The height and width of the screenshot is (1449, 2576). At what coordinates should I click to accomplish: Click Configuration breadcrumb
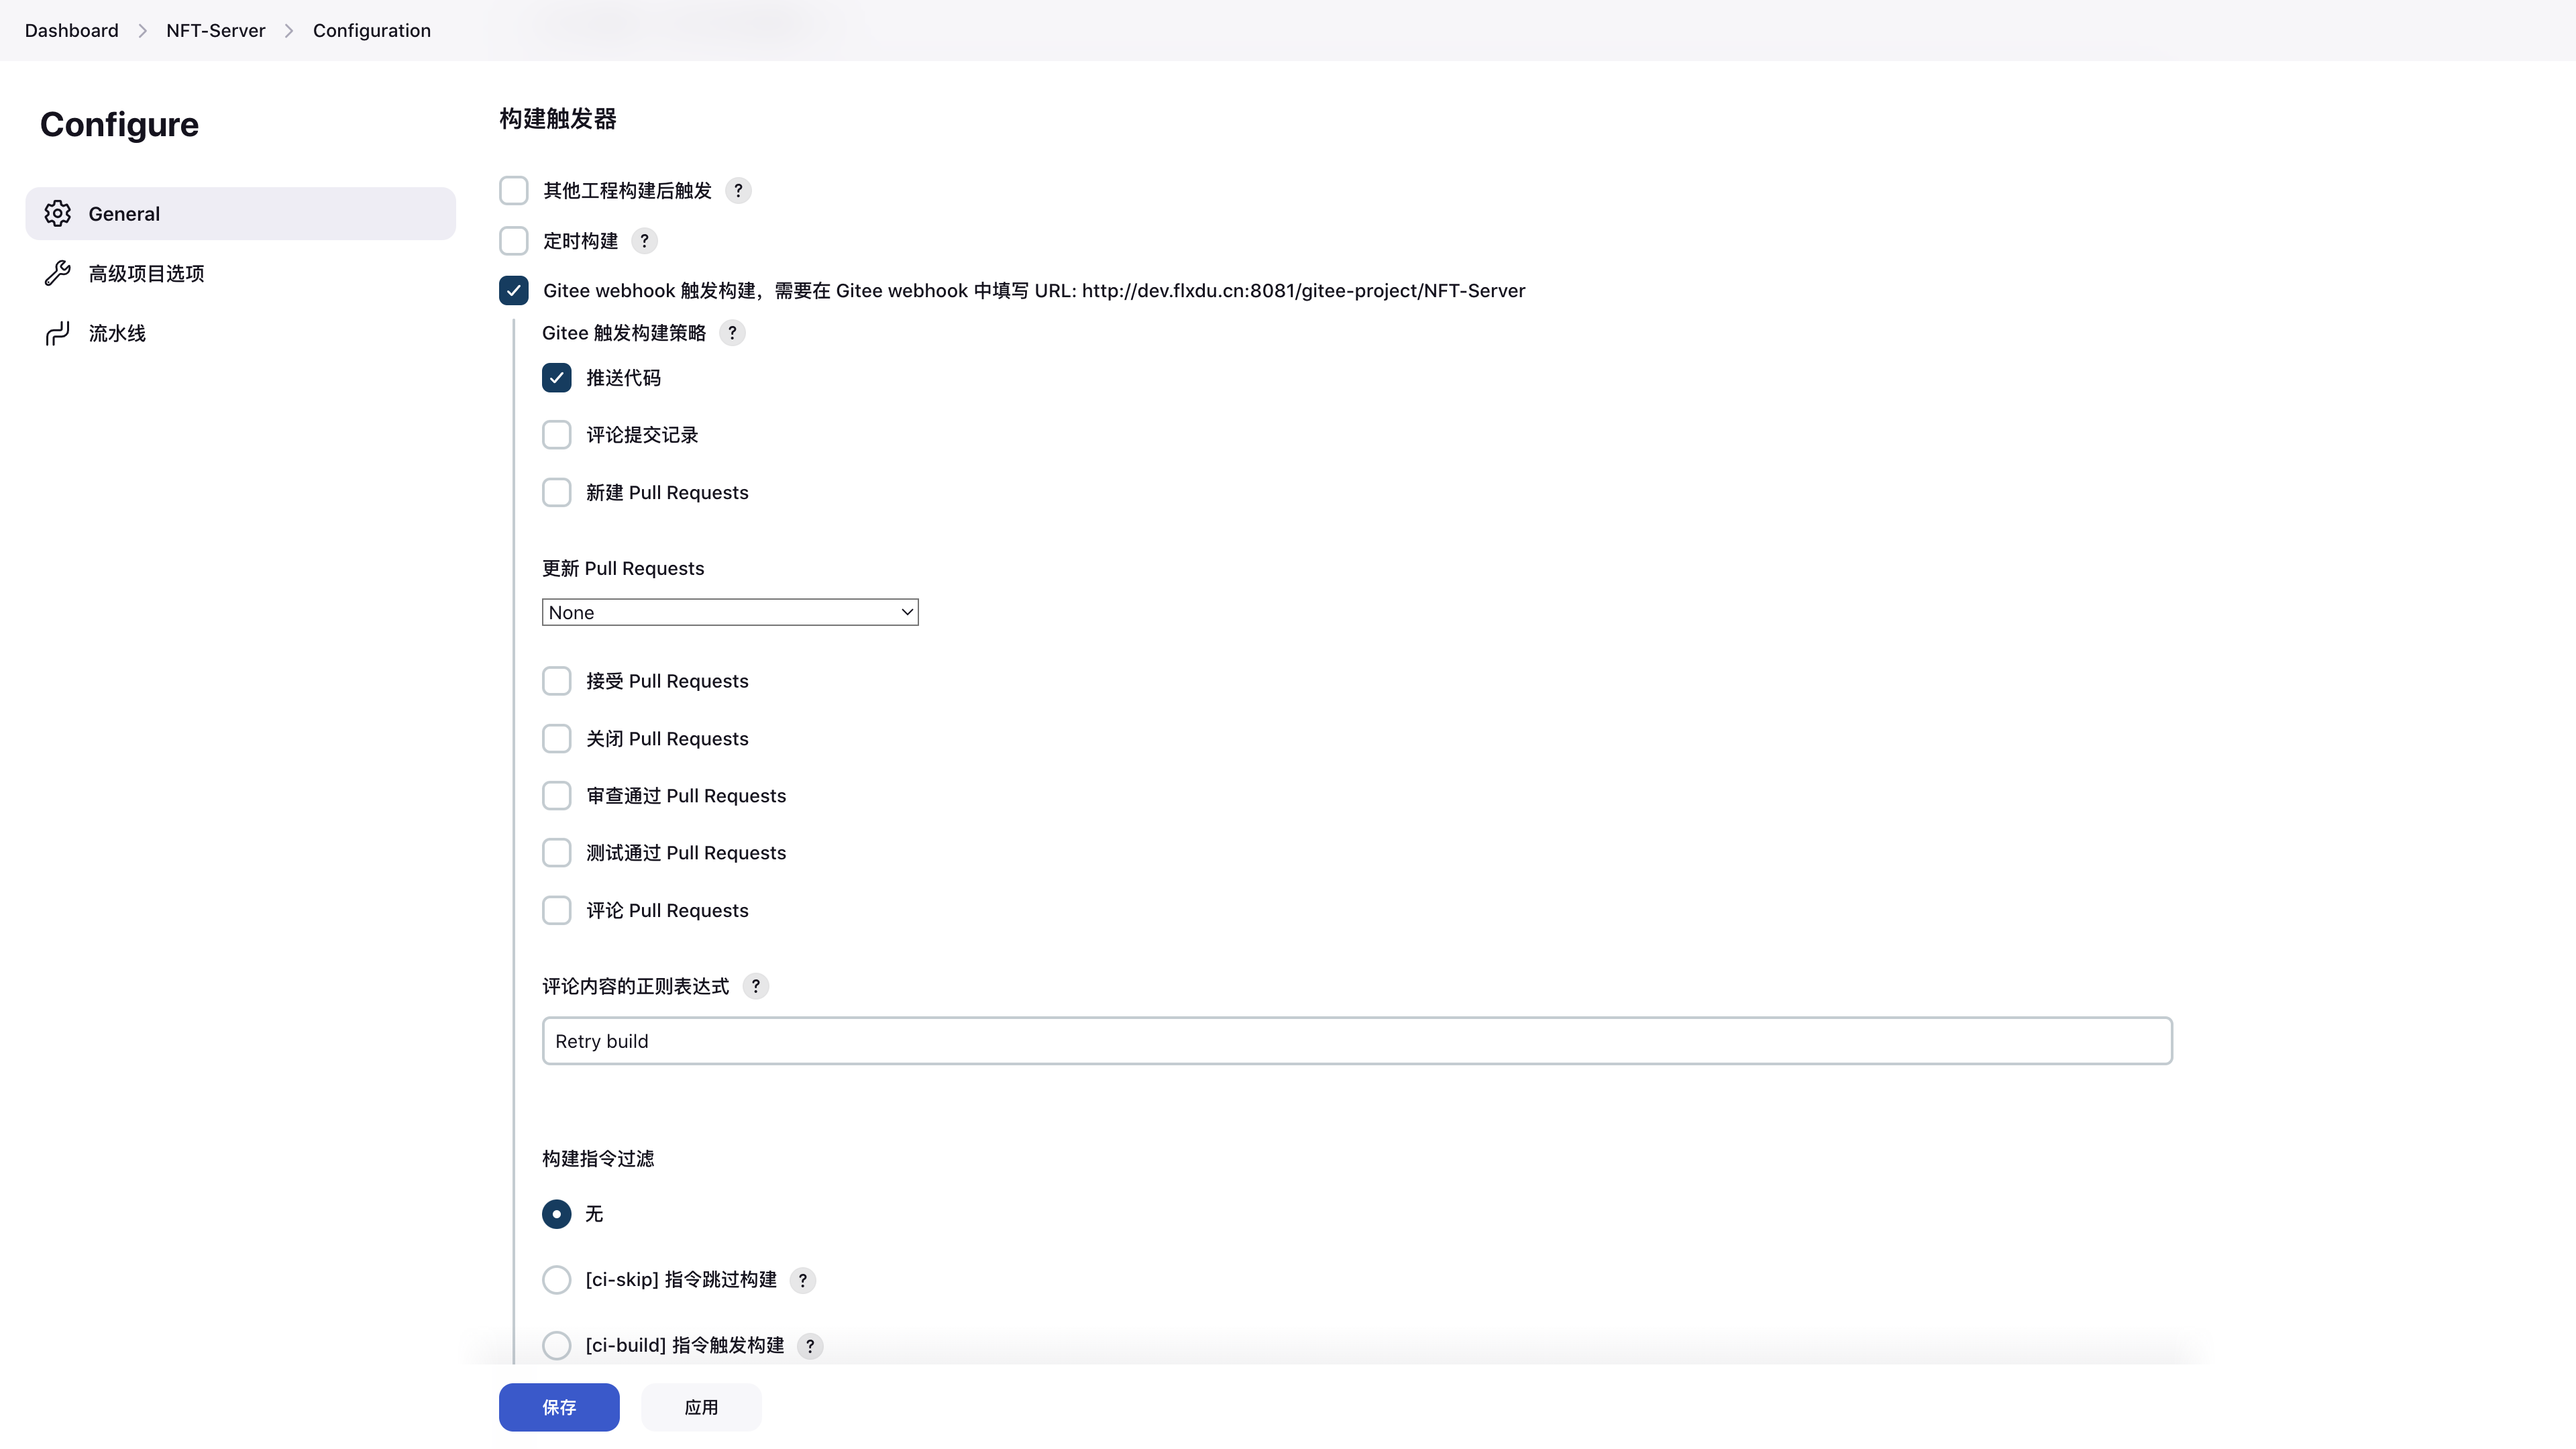pos(372,31)
